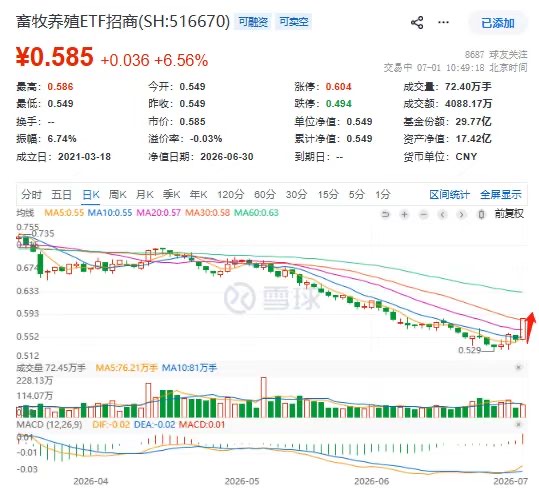Switch to the 15分 interval tab

328,195
